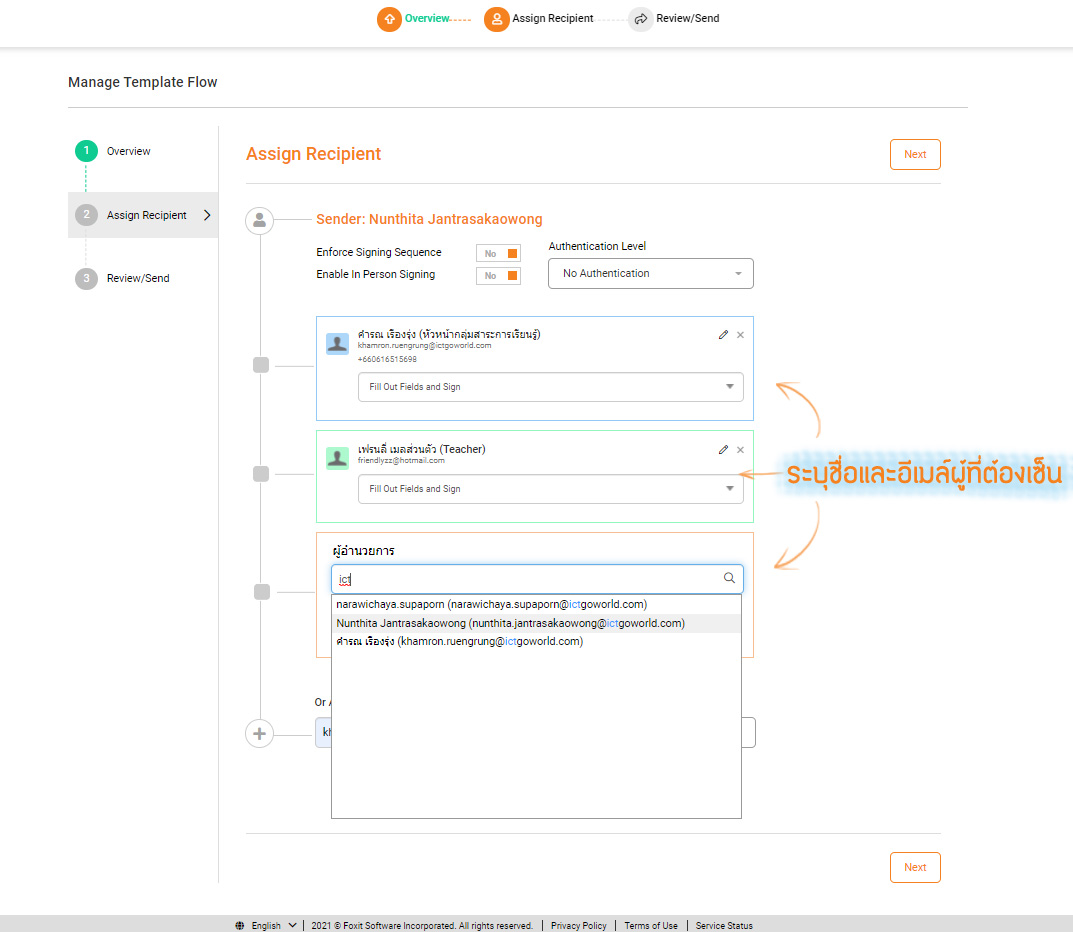Click step 3 circle in sidebar
The image size is (1073, 932).
86,279
